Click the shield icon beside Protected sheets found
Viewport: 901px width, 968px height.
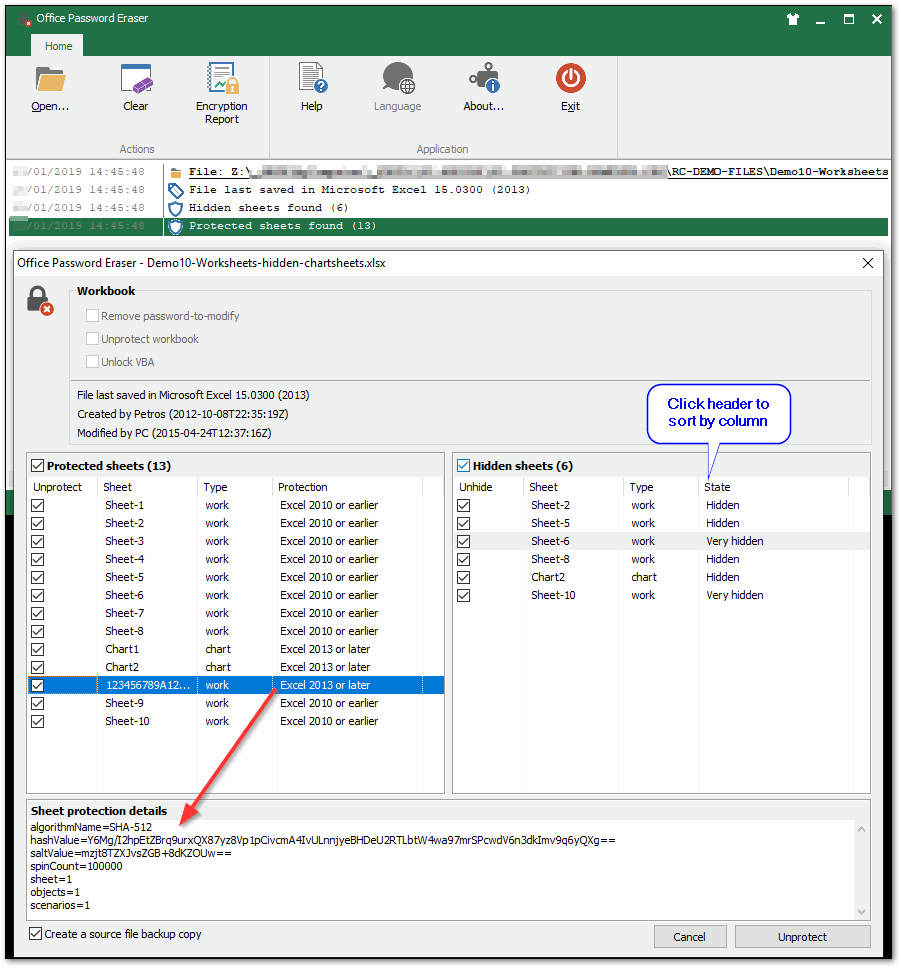[176, 227]
